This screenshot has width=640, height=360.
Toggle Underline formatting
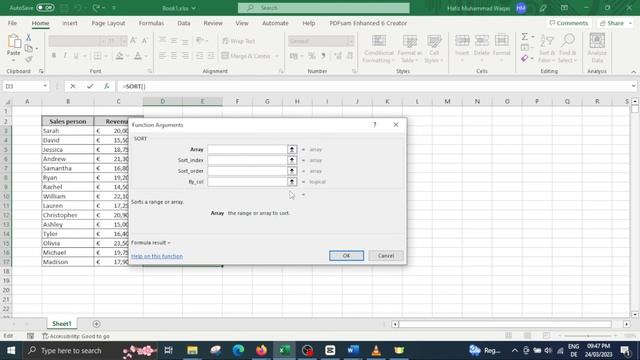(x=76, y=56)
